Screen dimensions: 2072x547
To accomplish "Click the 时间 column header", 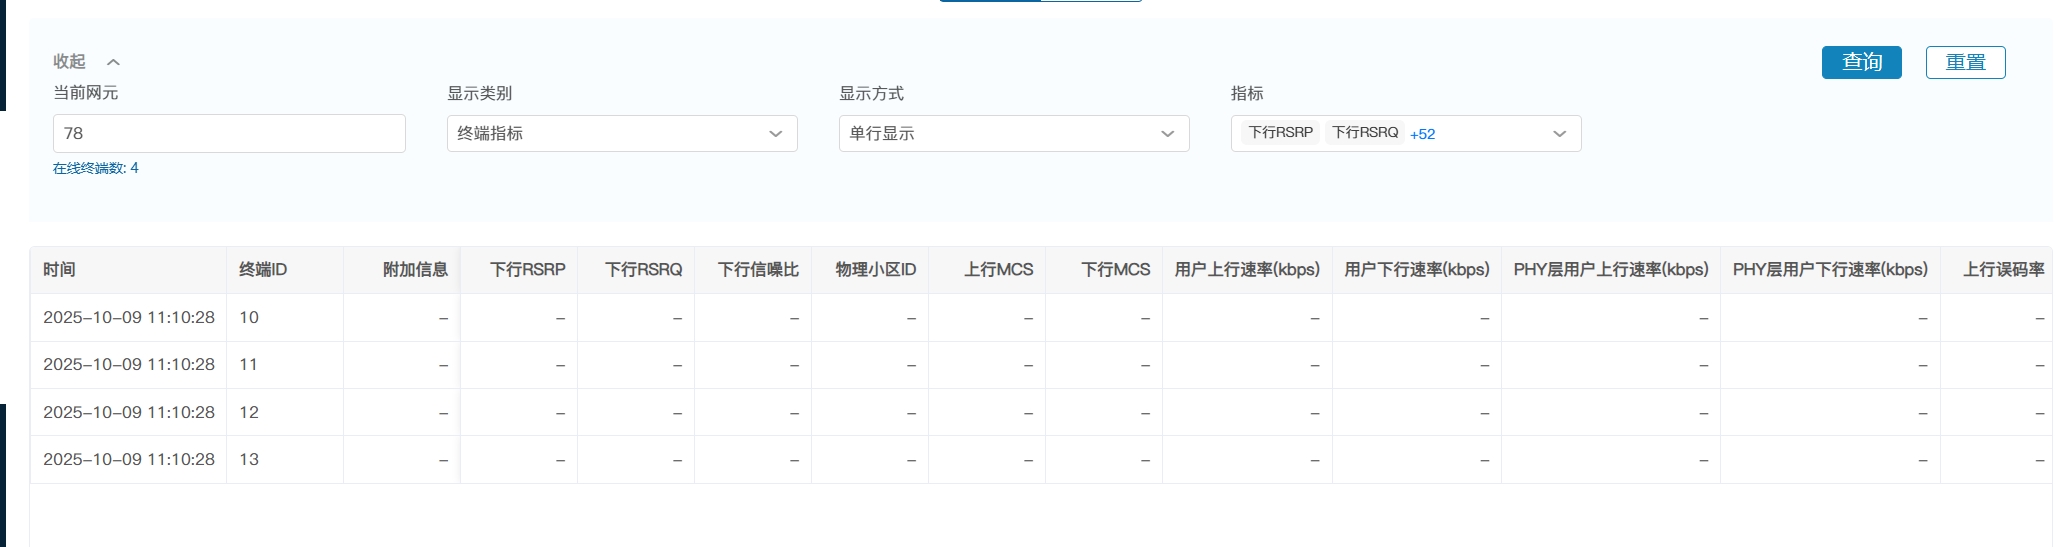I will click(x=59, y=270).
